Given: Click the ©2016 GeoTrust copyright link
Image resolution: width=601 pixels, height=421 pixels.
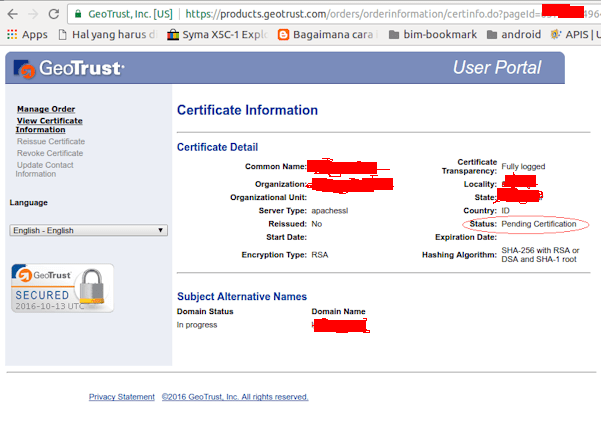Looking at the screenshot, I should click(235, 397).
